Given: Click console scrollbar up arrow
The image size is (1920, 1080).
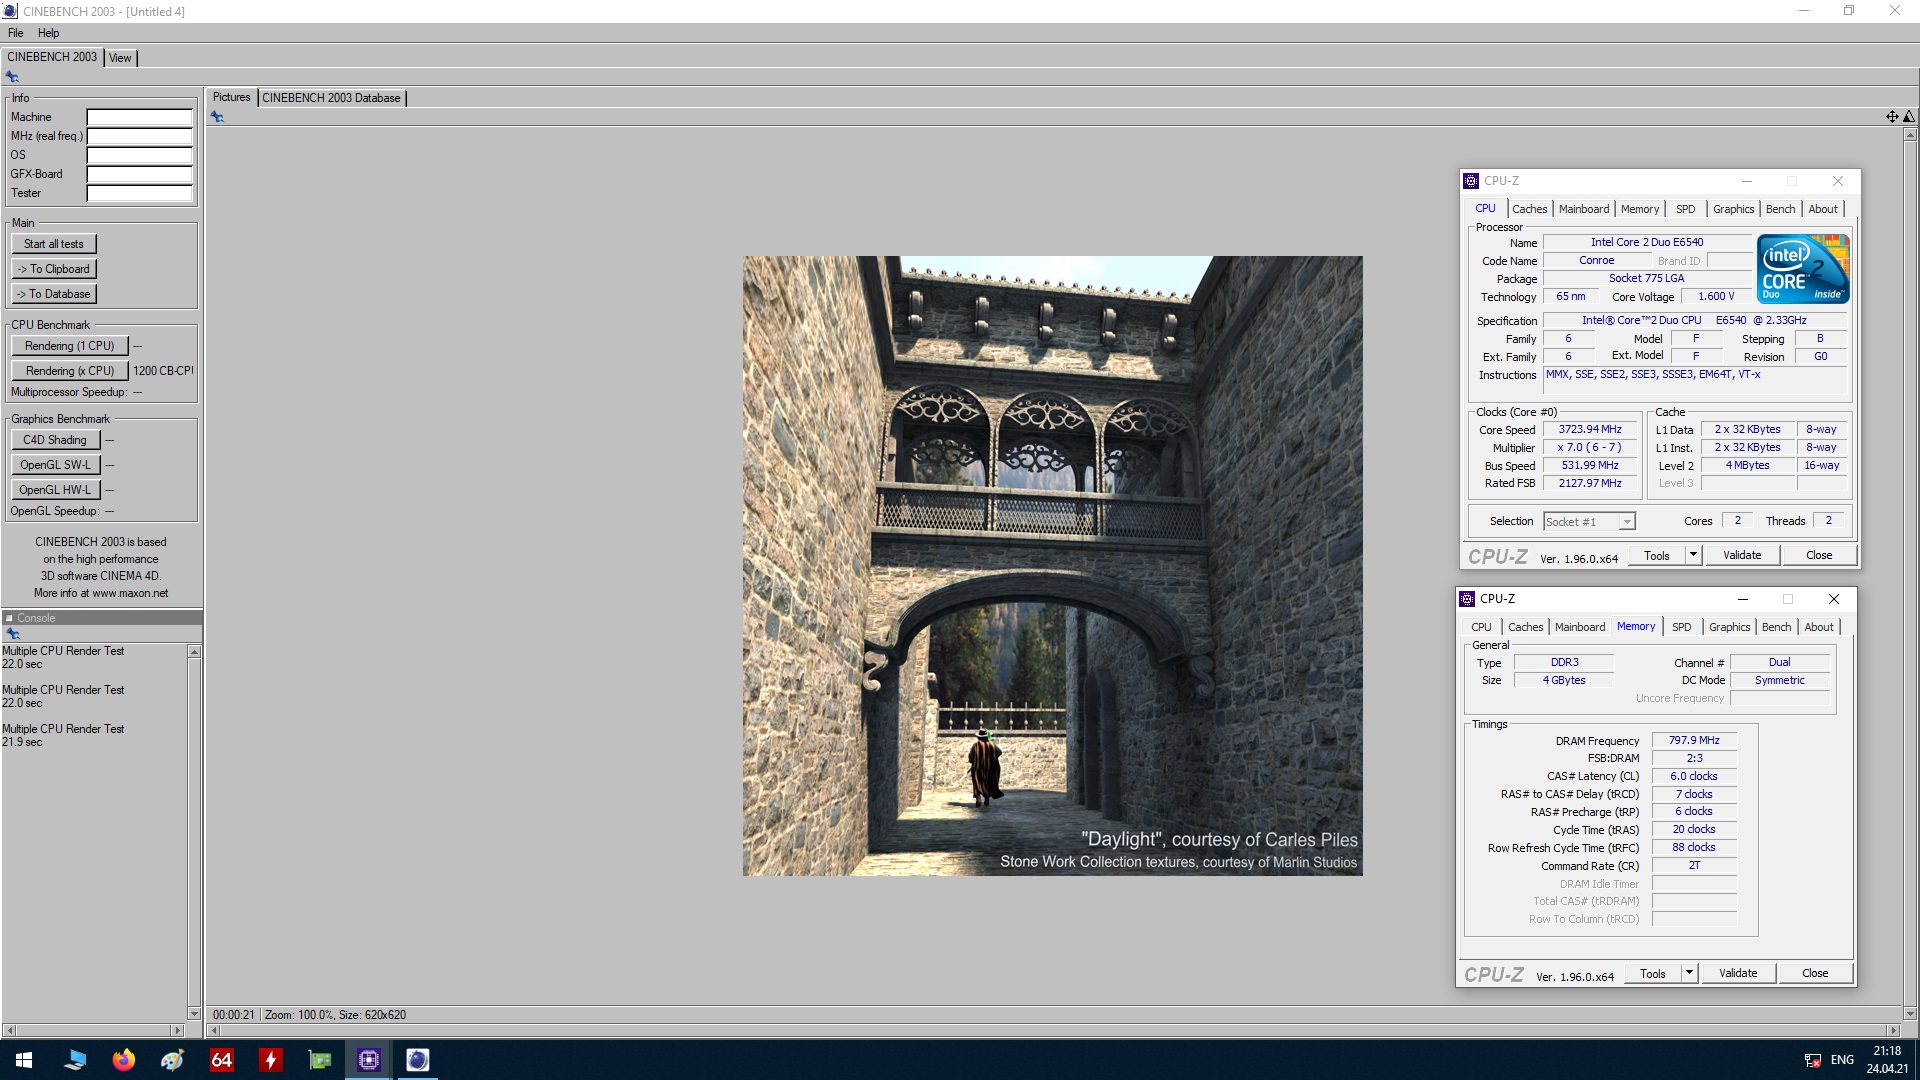Looking at the screenshot, I should click(194, 652).
